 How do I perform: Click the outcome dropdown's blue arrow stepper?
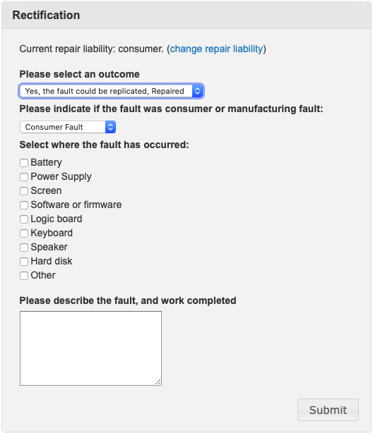[x=197, y=91]
